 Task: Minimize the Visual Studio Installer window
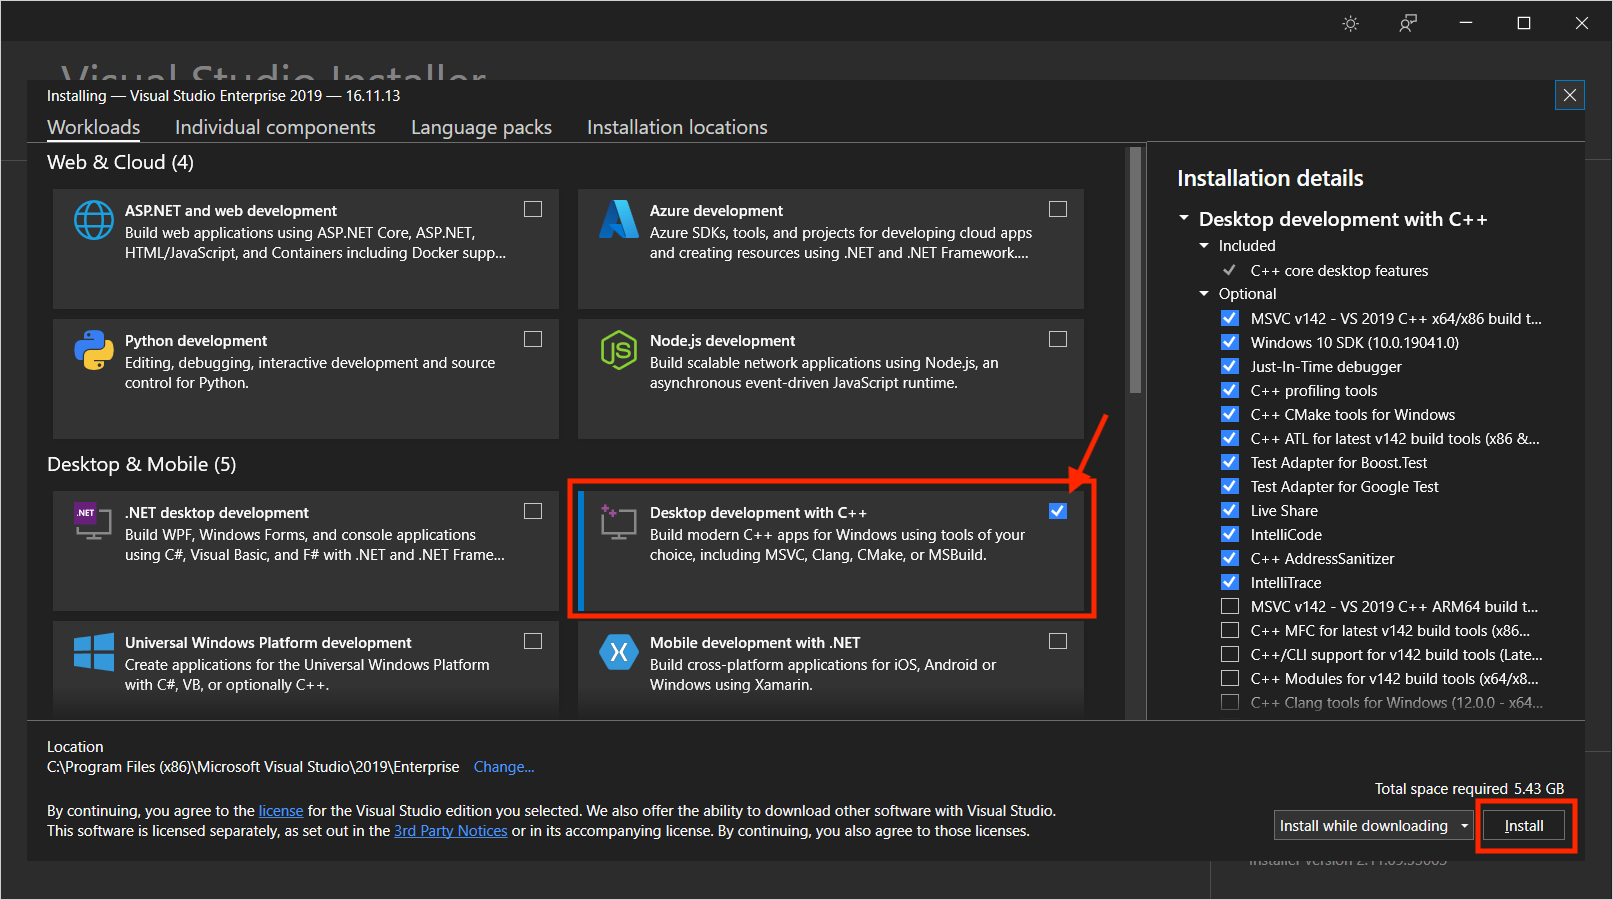(x=1466, y=23)
